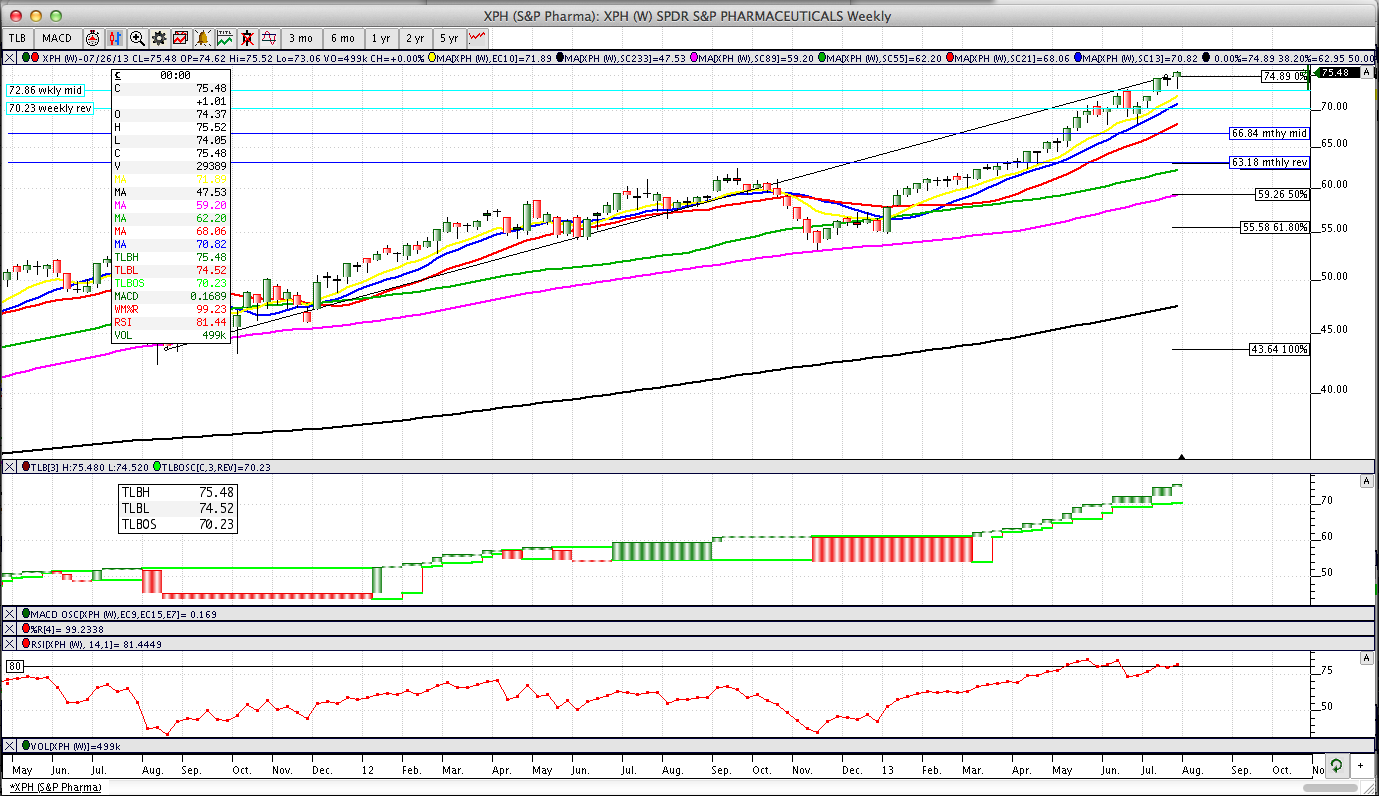Click the MACD toolbar button
This screenshot has width=1379, height=796.
(57, 38)
